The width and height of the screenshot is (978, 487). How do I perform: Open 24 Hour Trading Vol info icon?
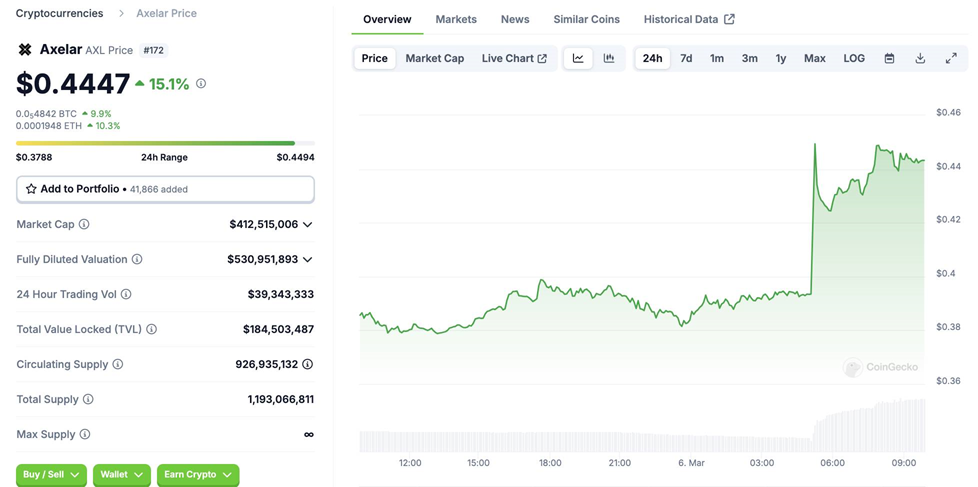pos(125,294)
